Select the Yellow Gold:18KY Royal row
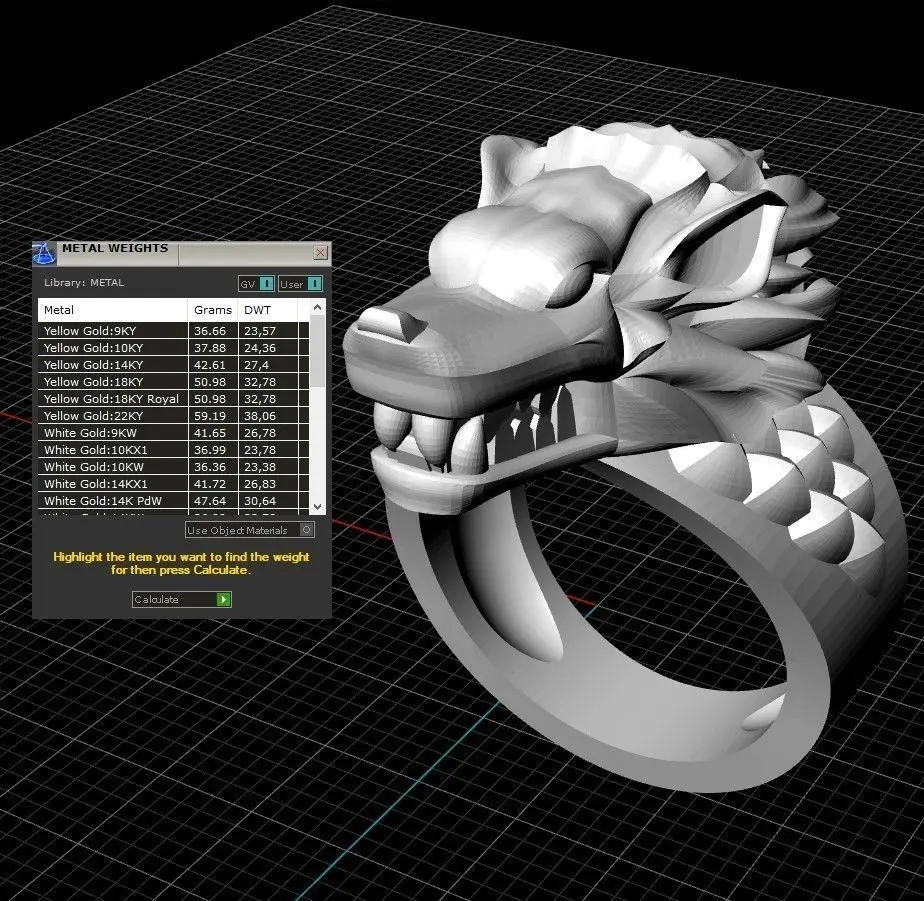This screenshot has height=901, width=924. click(173, 399)
